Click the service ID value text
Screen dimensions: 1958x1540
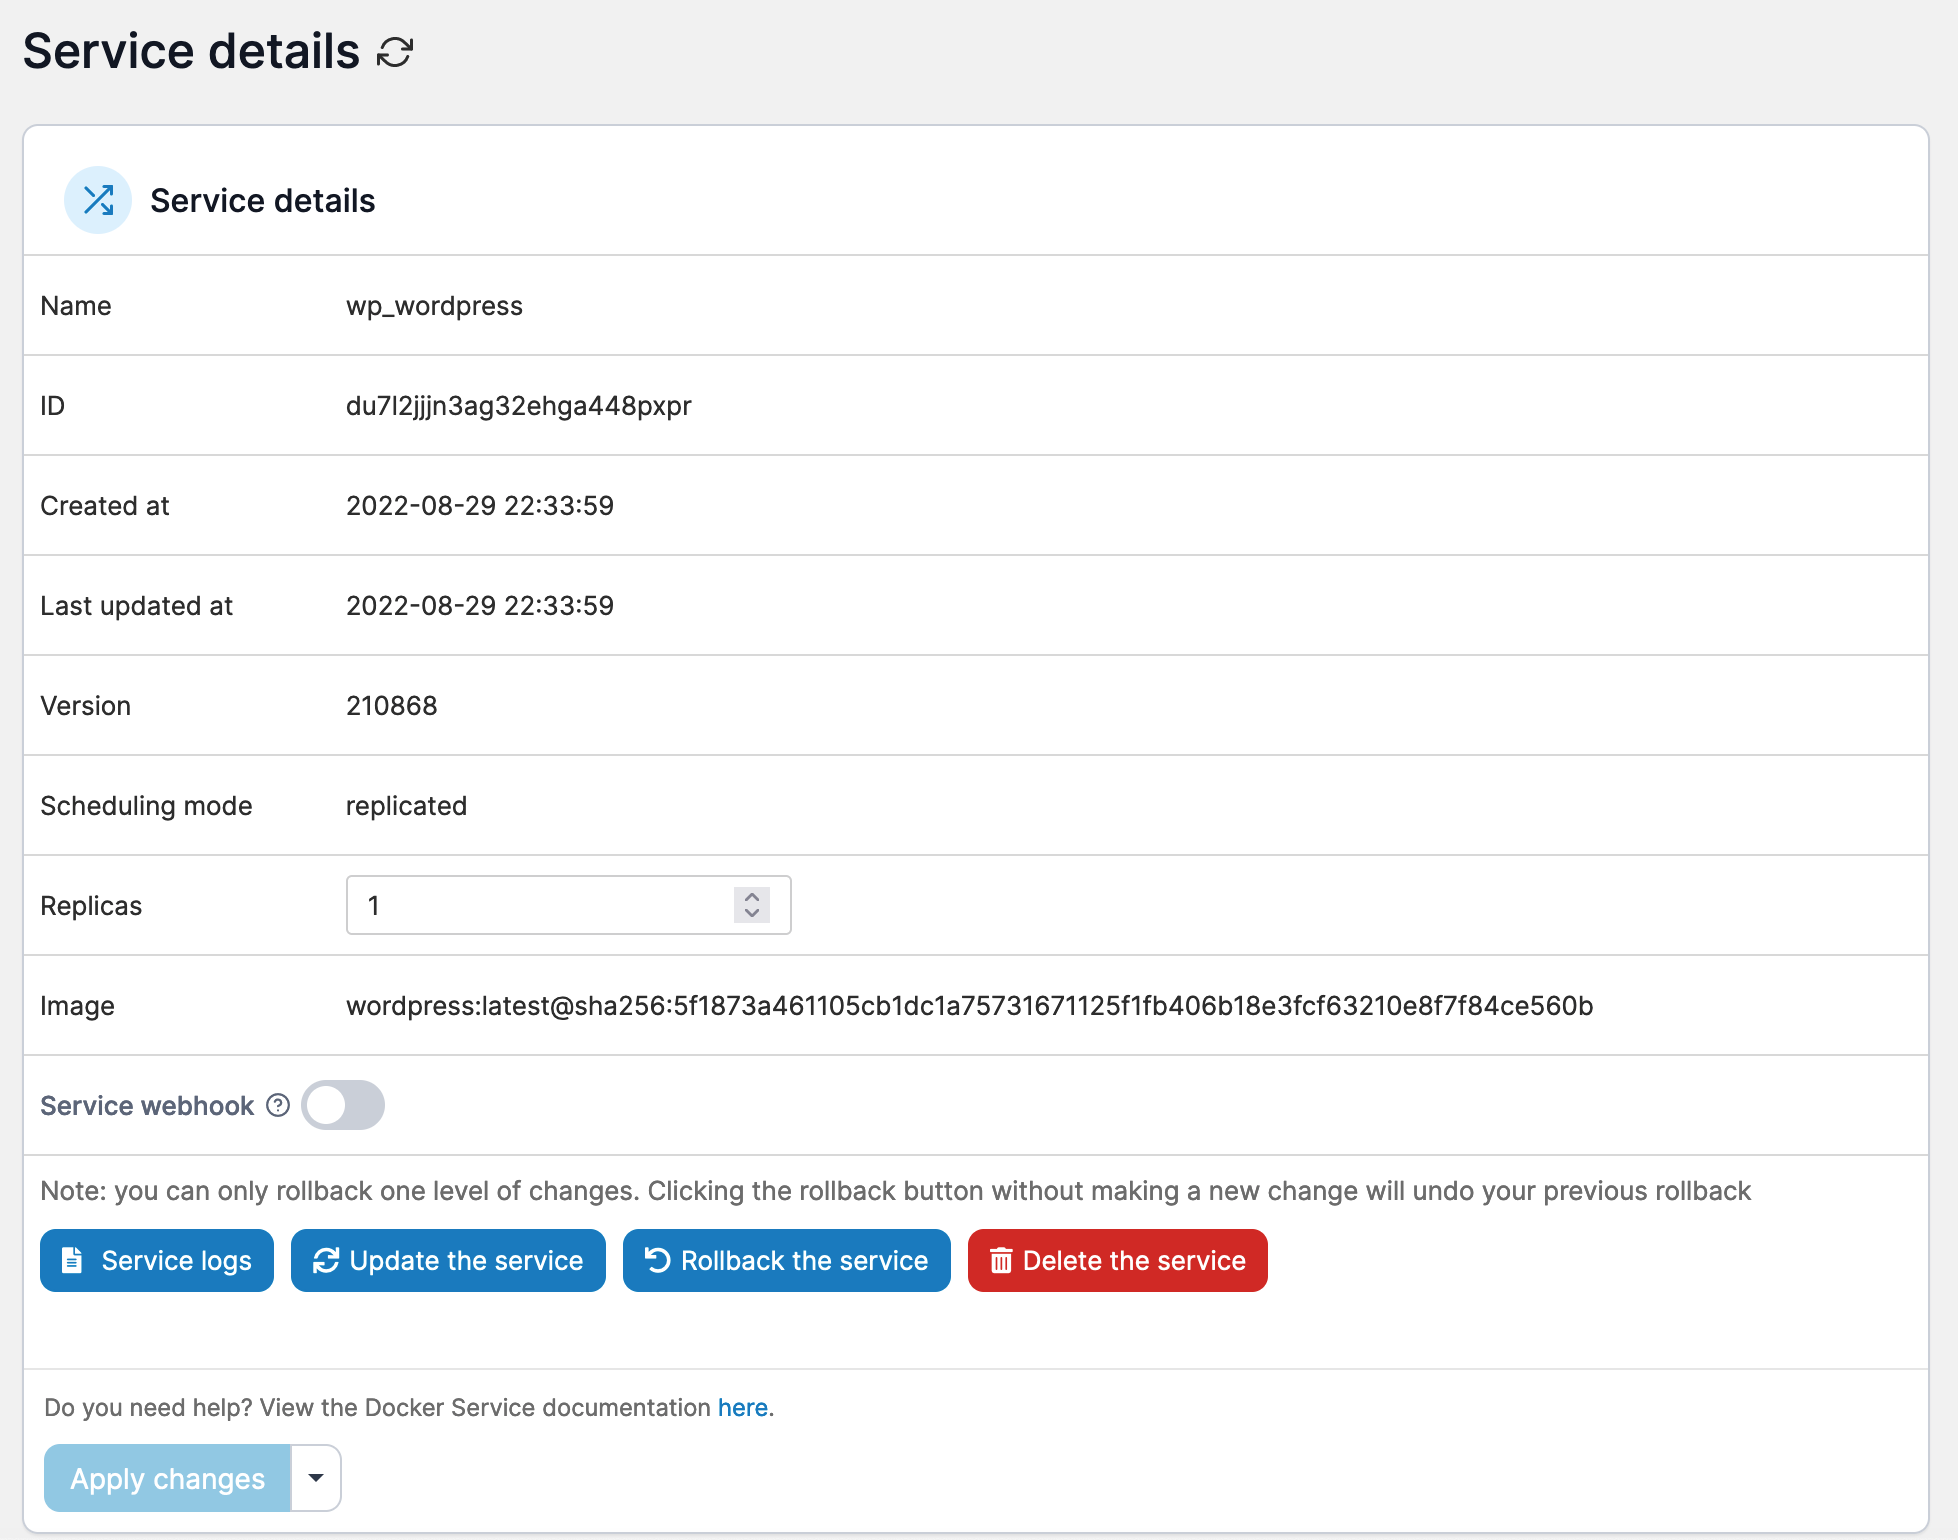coord(518,406)
